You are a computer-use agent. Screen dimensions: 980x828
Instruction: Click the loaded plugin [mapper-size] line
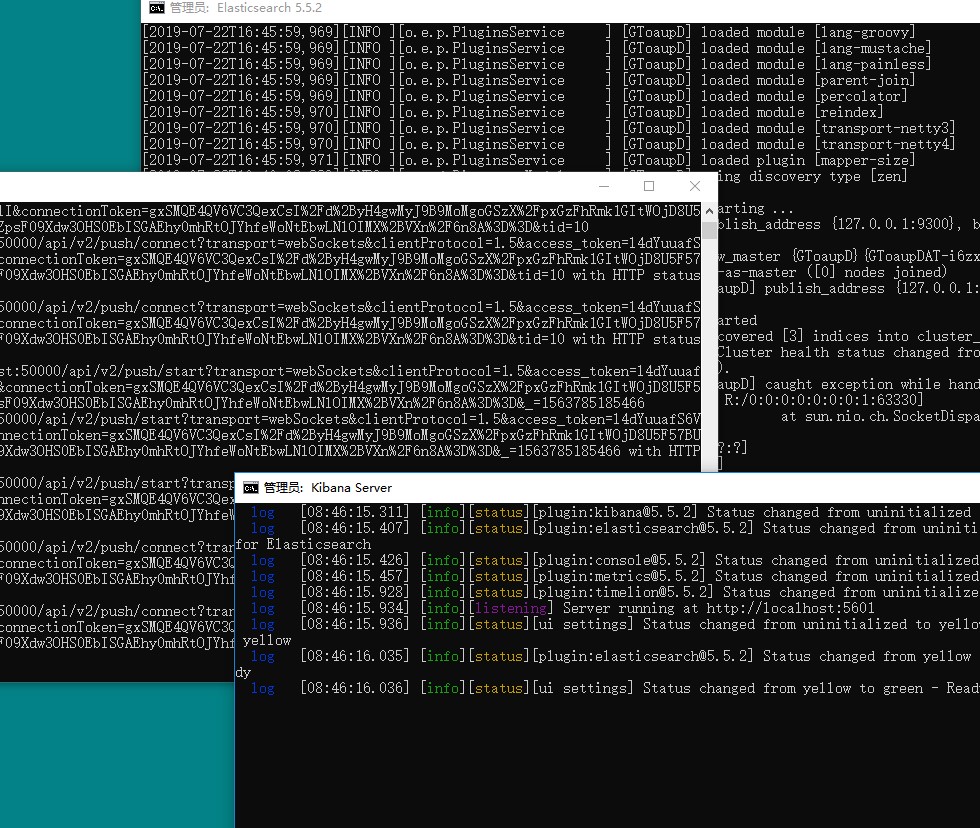(x=529, y=160)
